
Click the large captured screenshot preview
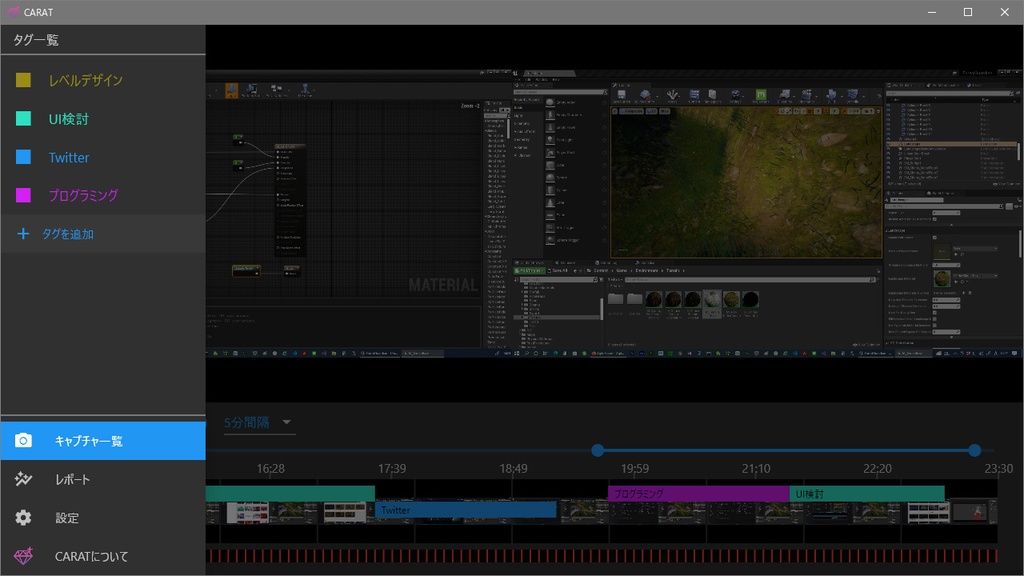click(x=614, y=213)
